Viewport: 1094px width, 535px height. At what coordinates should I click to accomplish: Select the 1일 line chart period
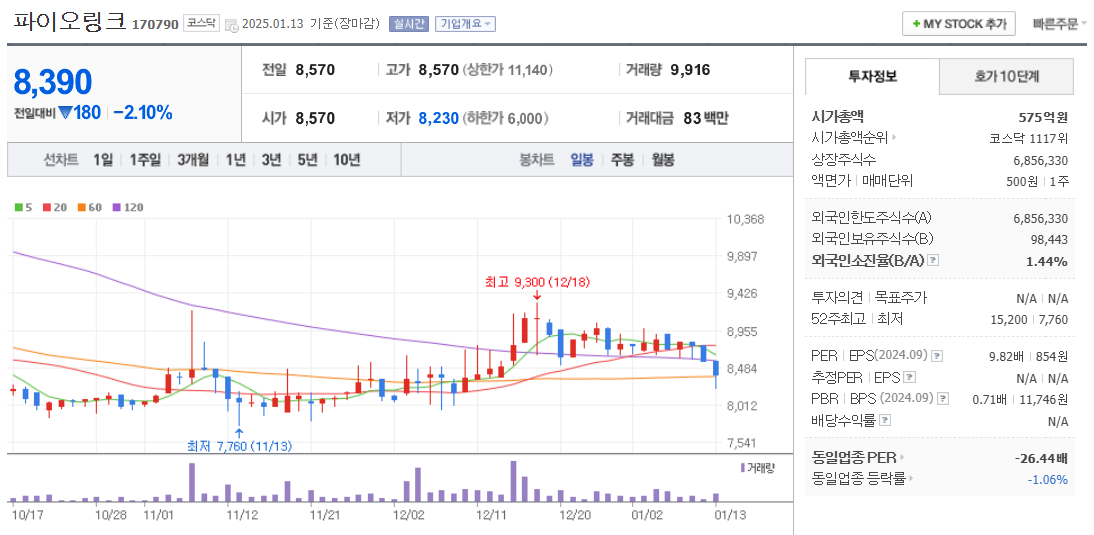point(103,160)
